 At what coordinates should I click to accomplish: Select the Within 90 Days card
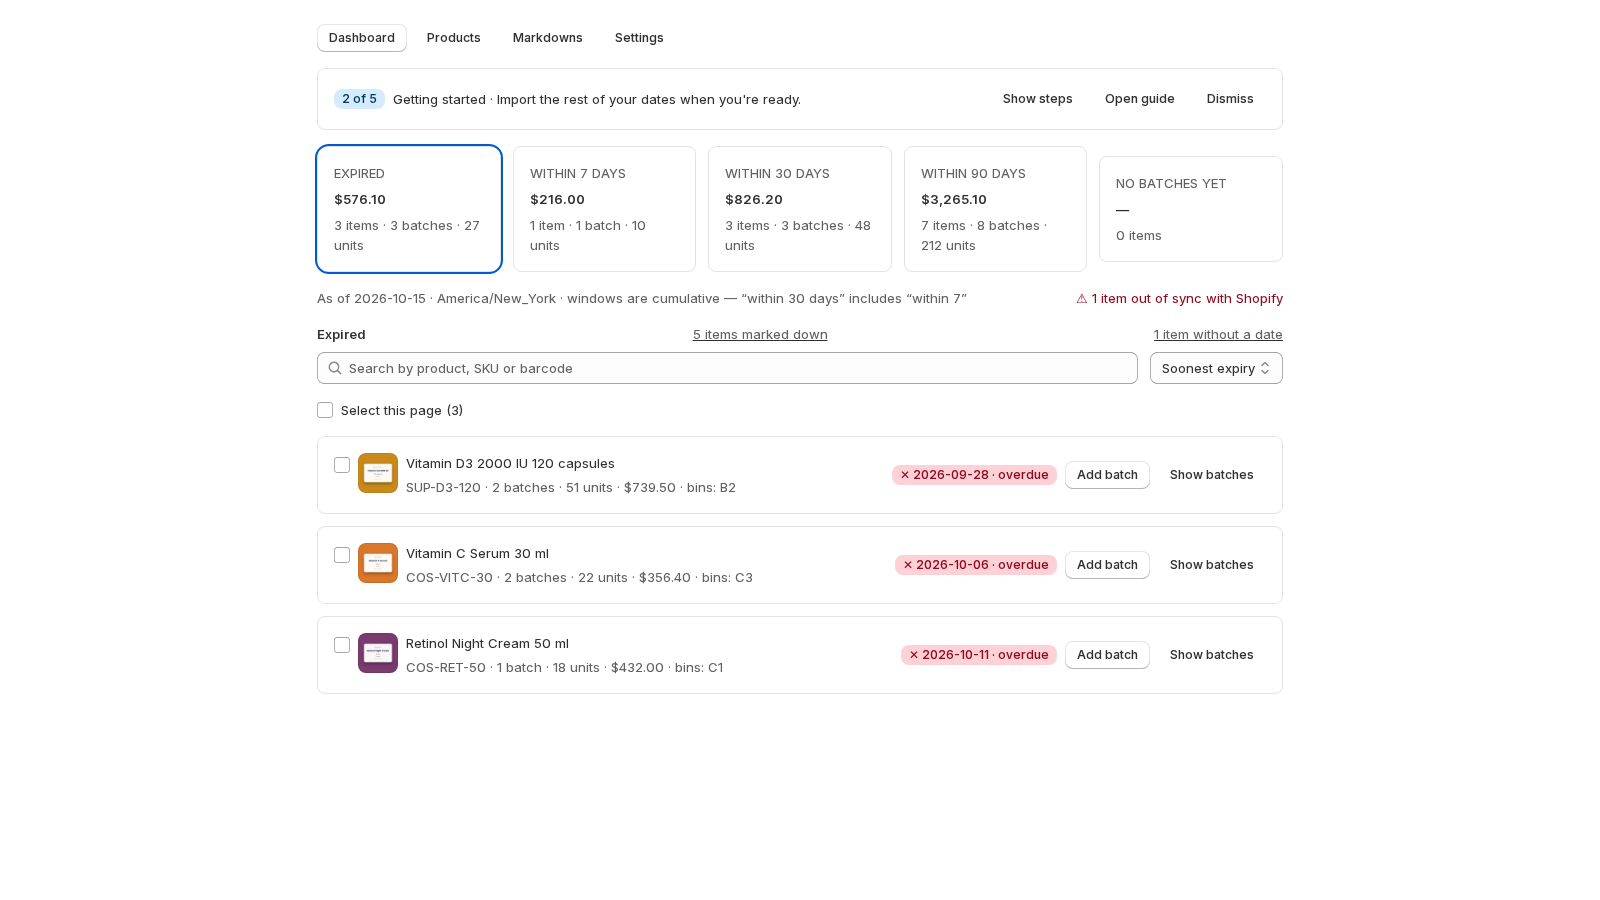pos(995,209)
